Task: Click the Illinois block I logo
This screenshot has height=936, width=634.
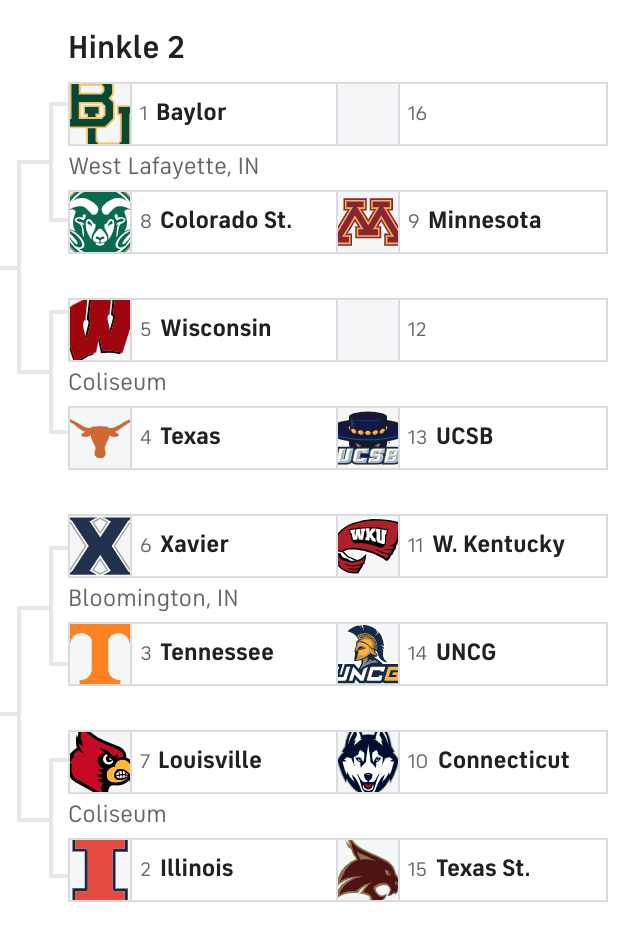Action: click(100, 870)
